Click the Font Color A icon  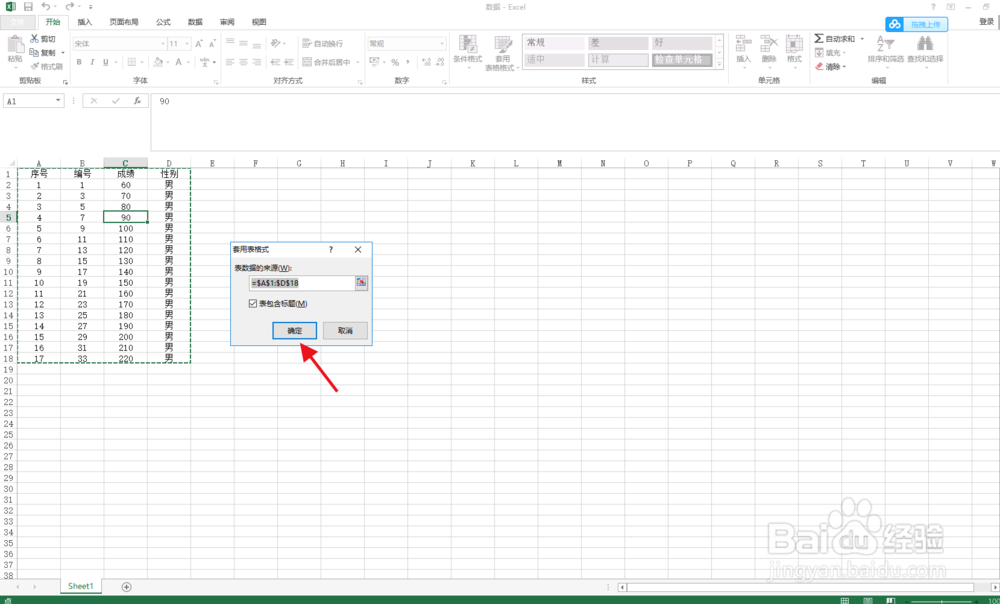tap(179, 62)
